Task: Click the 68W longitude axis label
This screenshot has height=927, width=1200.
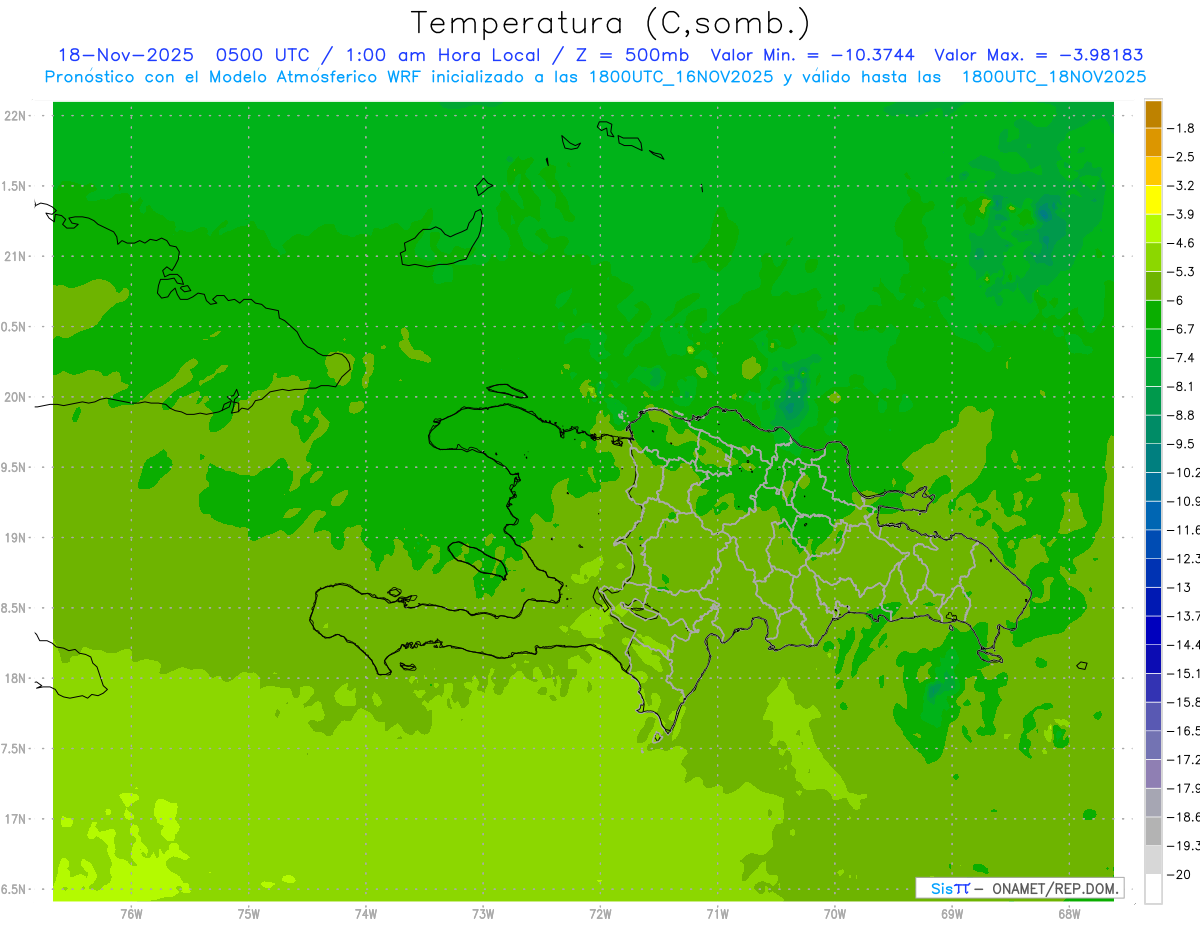Action: tap(1068, 914)
